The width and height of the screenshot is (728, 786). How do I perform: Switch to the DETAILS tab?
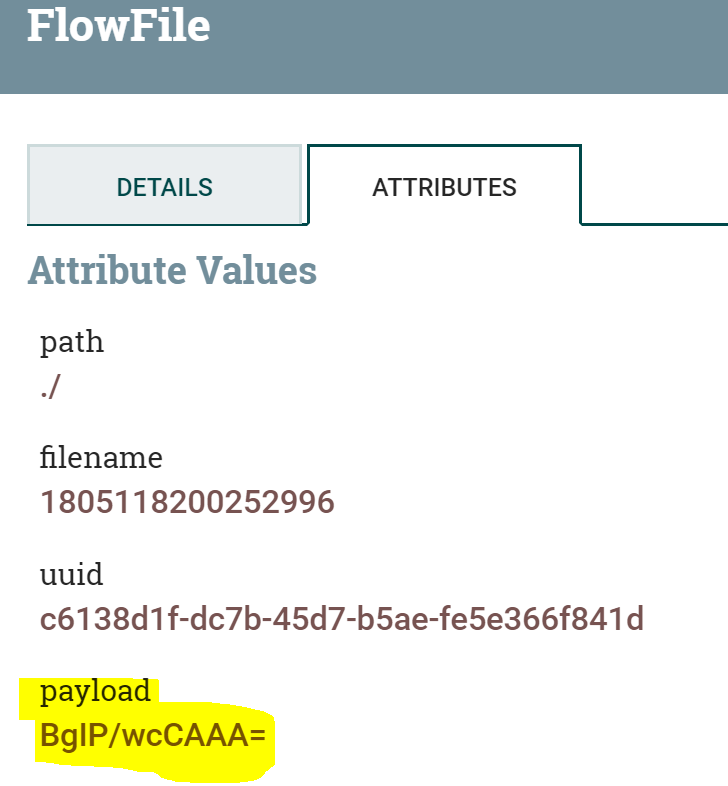(164, 187)
